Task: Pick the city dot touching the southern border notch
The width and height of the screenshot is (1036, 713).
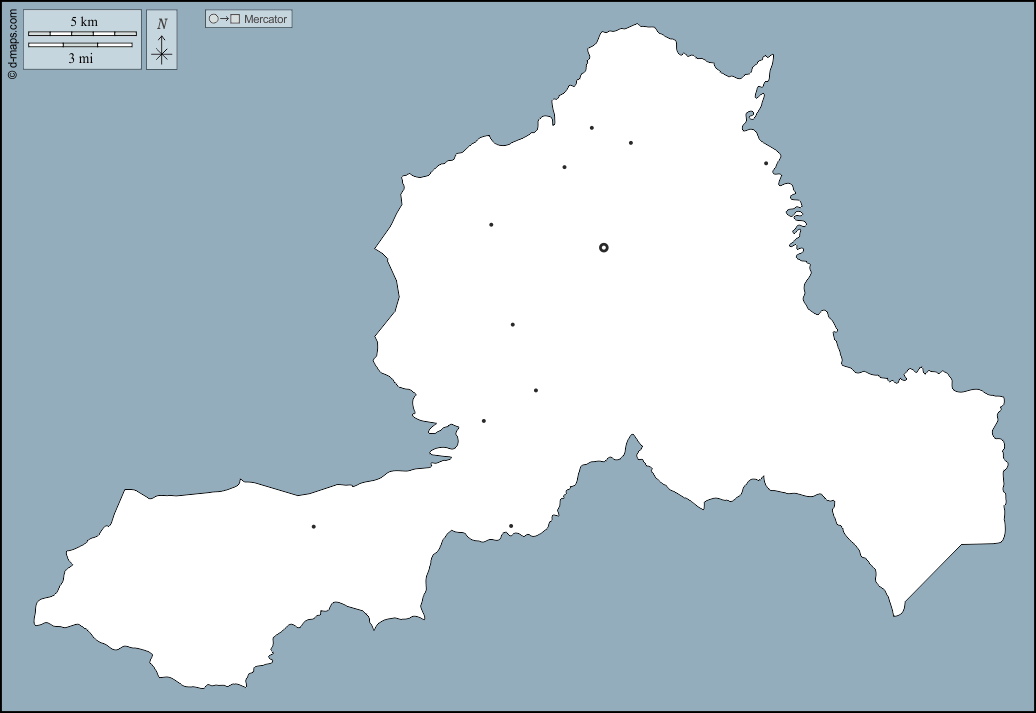Action: tap(511, 526)
